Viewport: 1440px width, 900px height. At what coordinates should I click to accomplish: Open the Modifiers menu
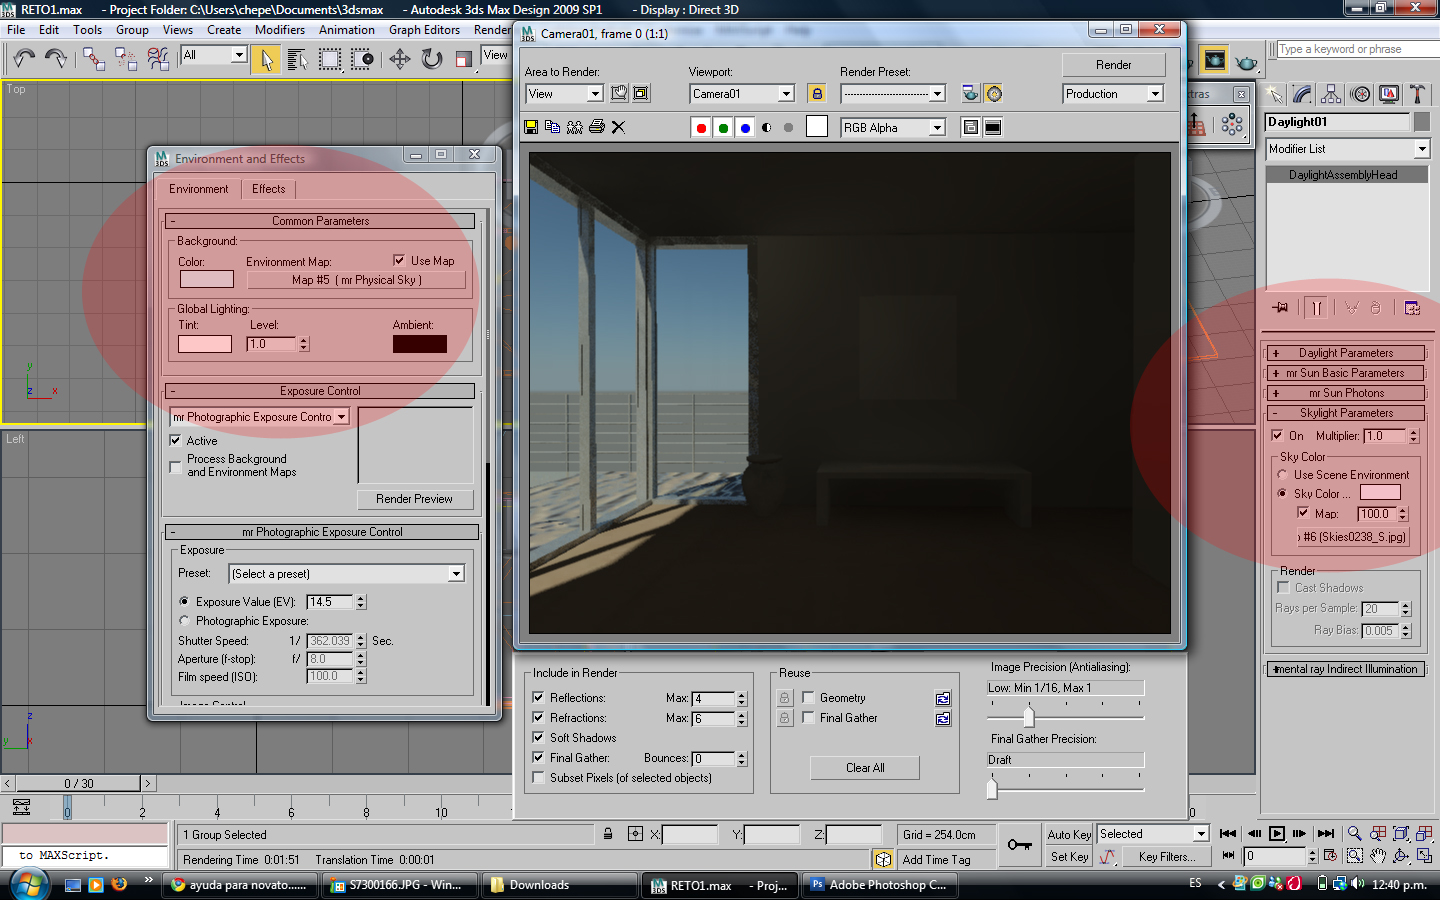click(x=280, y=30)
